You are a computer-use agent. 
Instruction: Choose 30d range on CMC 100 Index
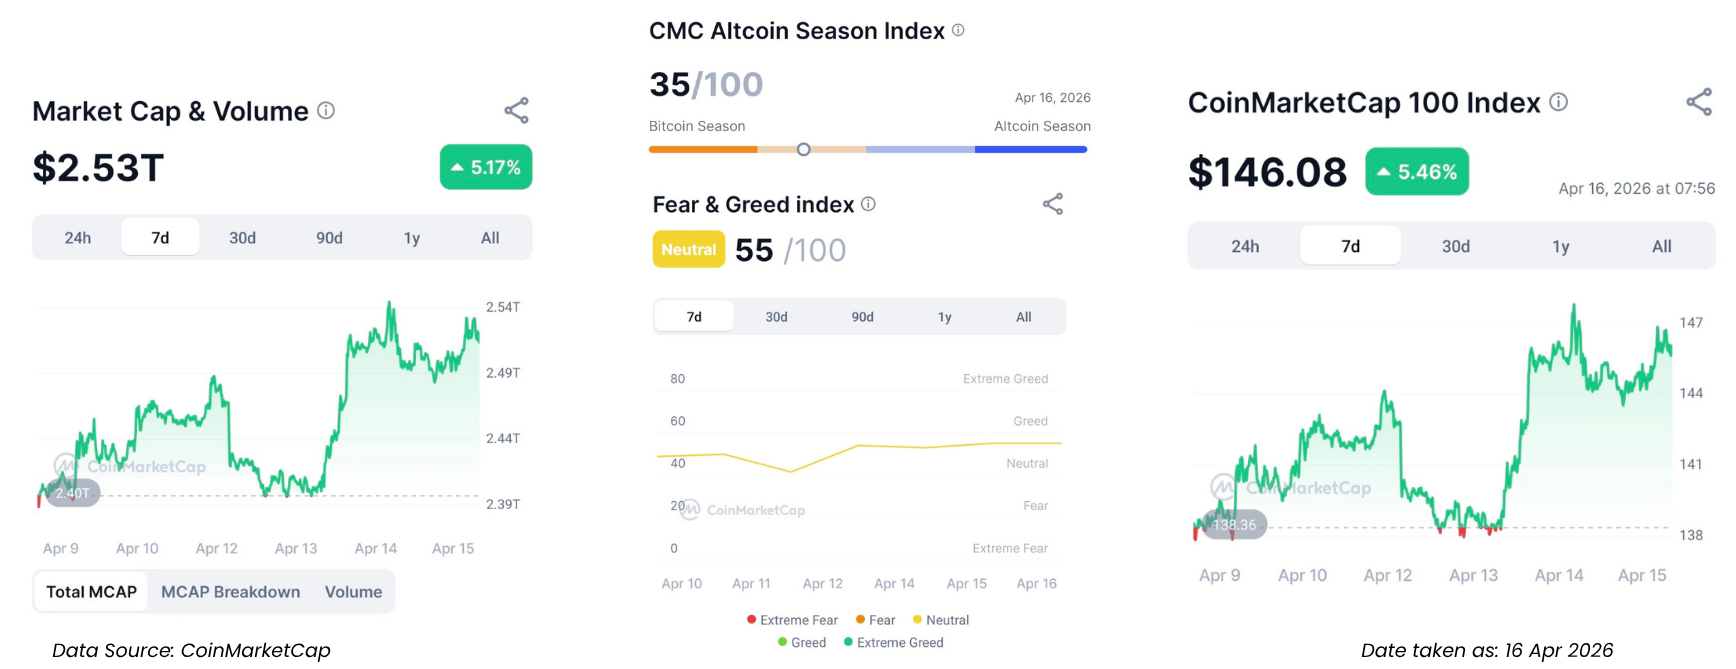pos(1455,246)
